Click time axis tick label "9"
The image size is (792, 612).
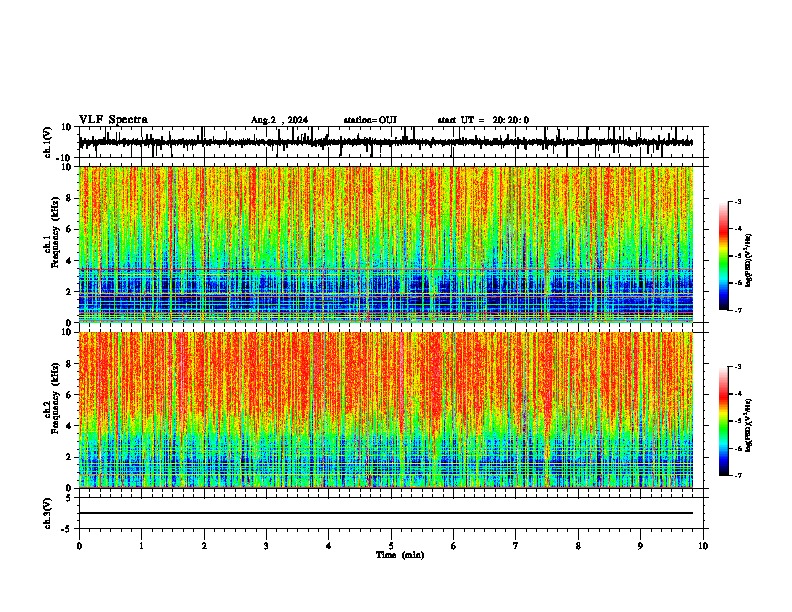click(640, 546)
